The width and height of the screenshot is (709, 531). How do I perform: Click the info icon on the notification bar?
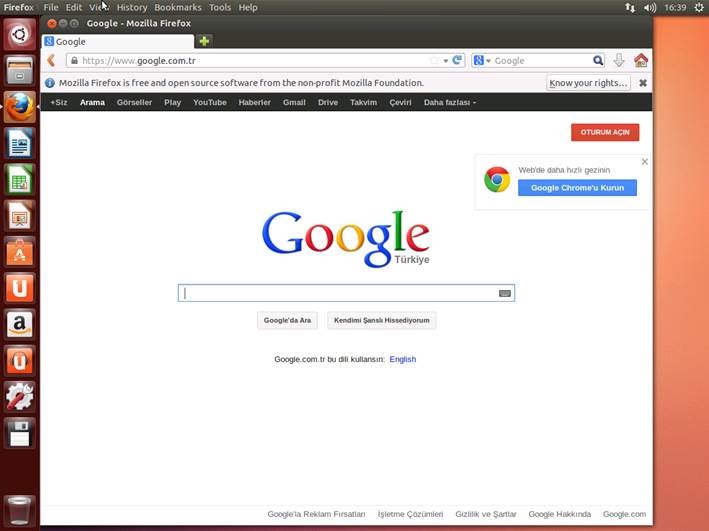[x=50, y=83]
